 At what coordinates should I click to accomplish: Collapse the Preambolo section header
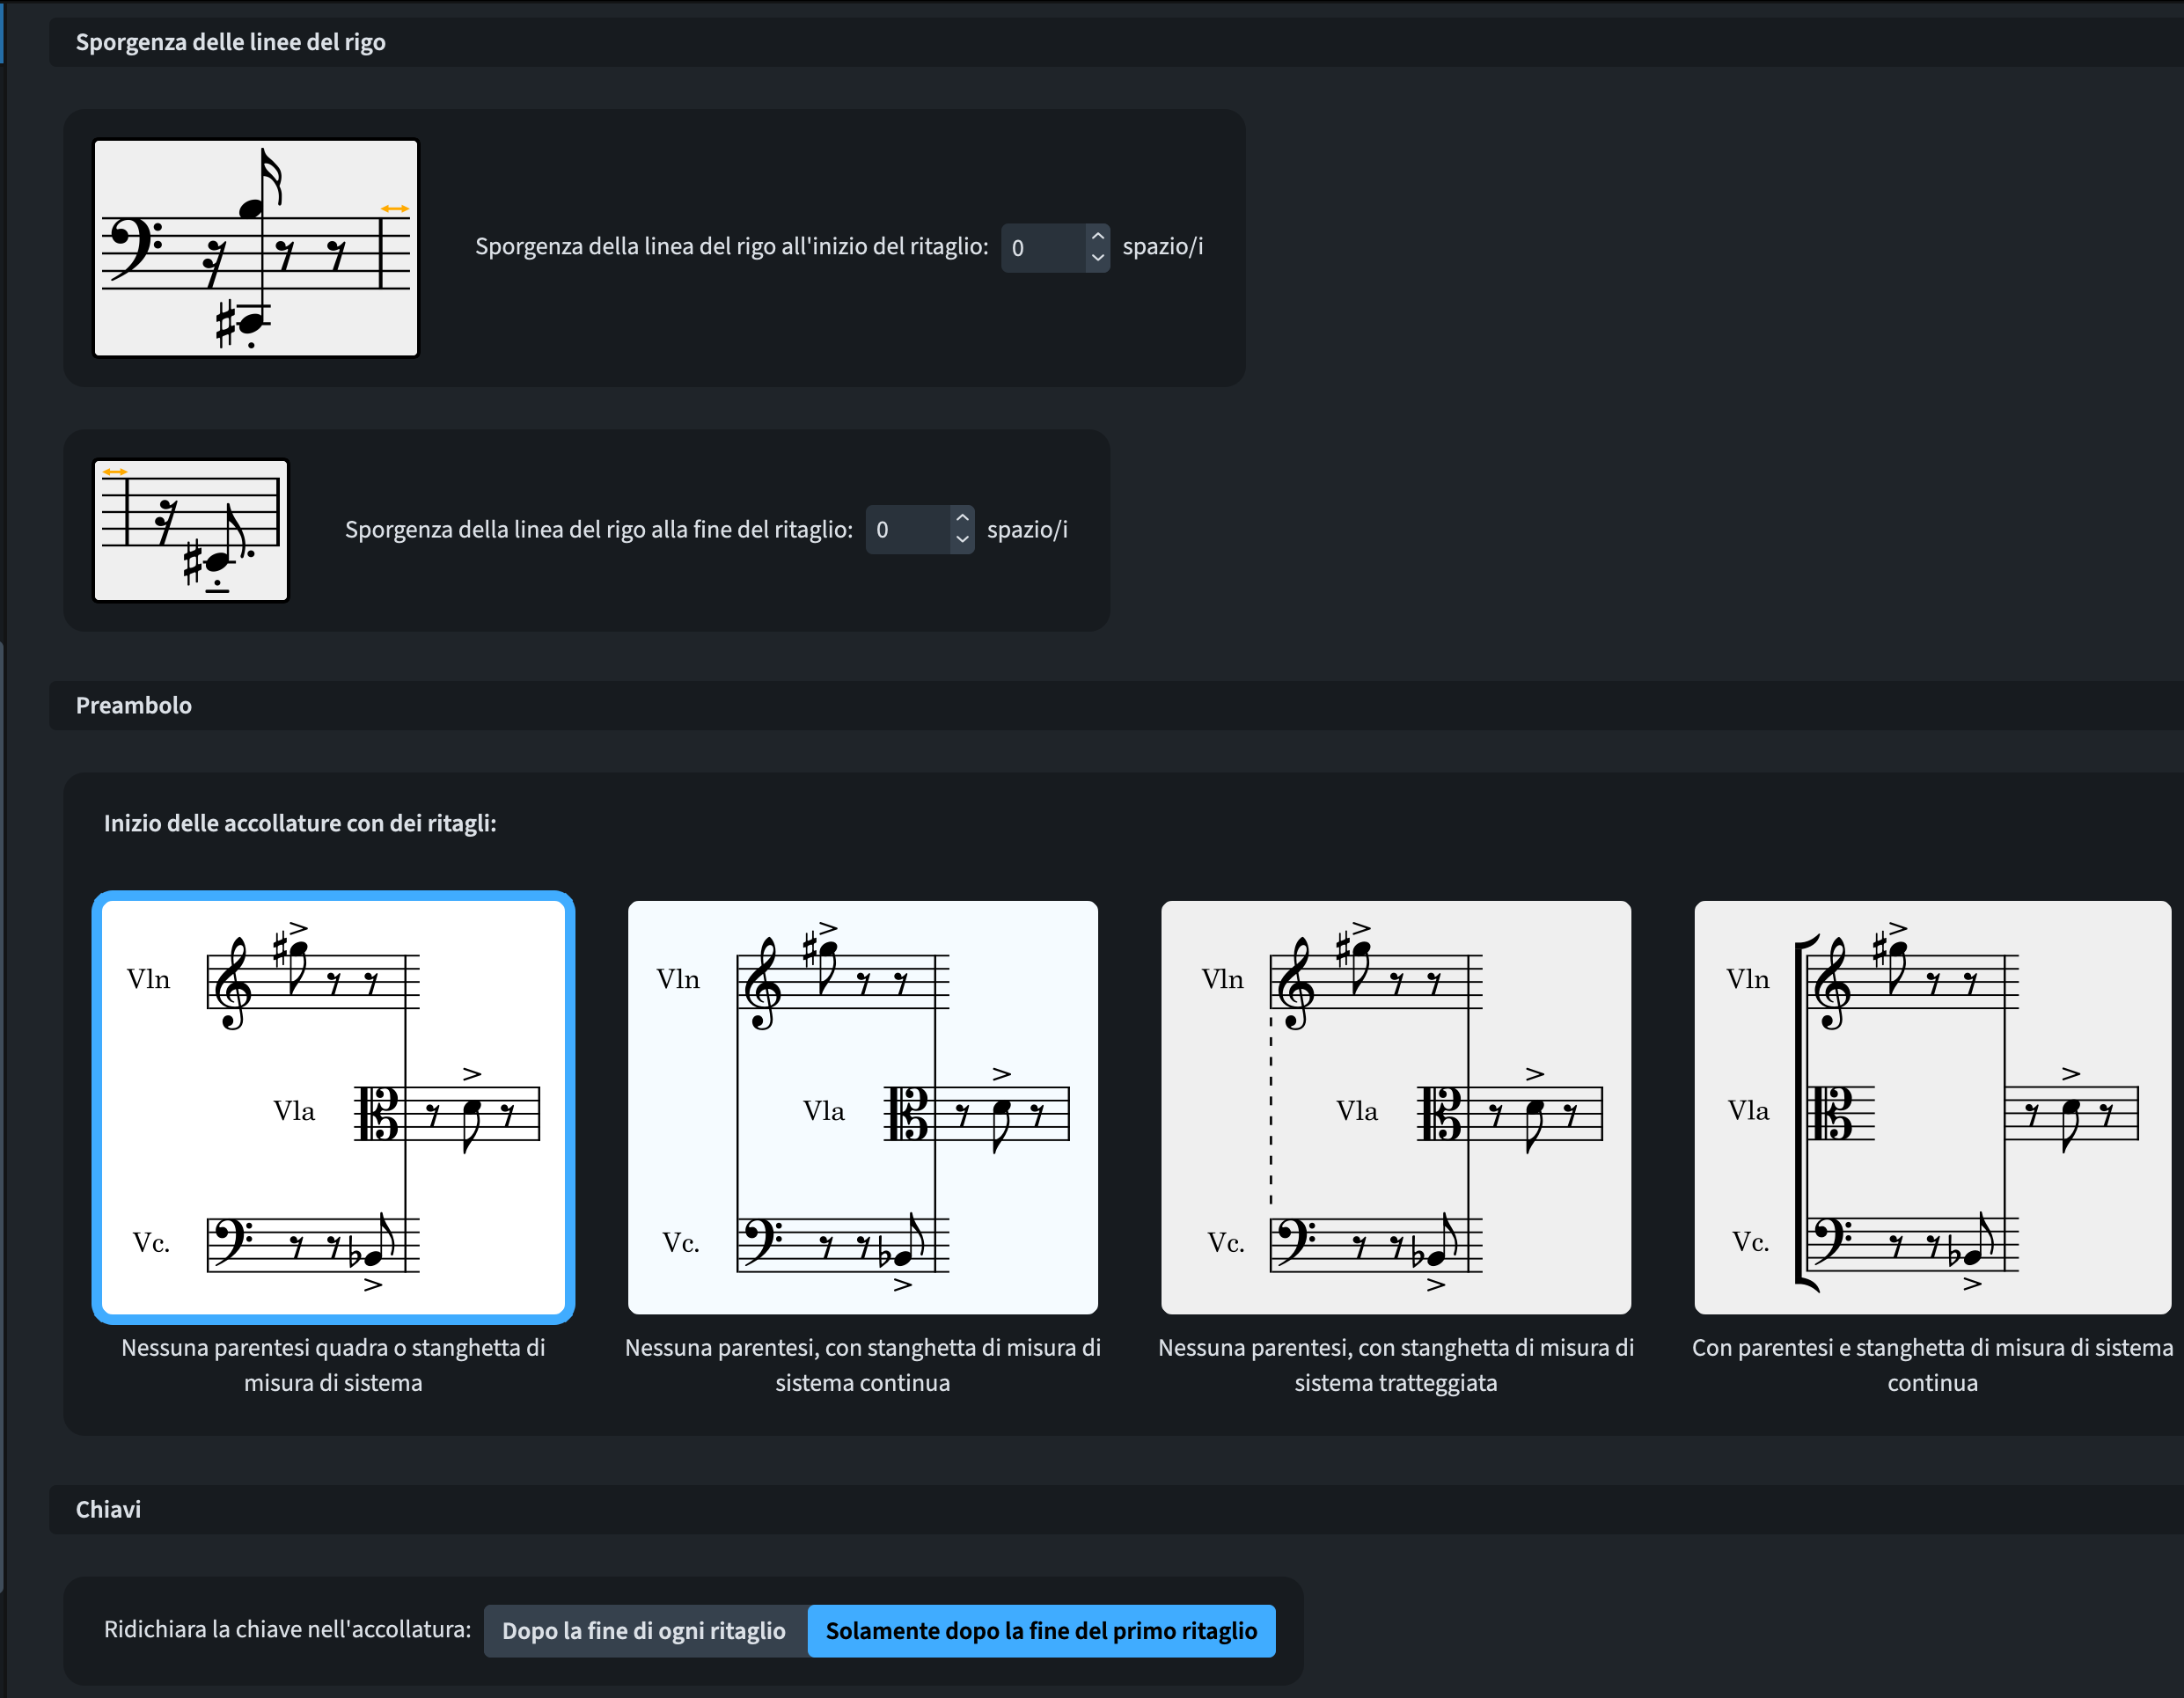click(134, 705)
